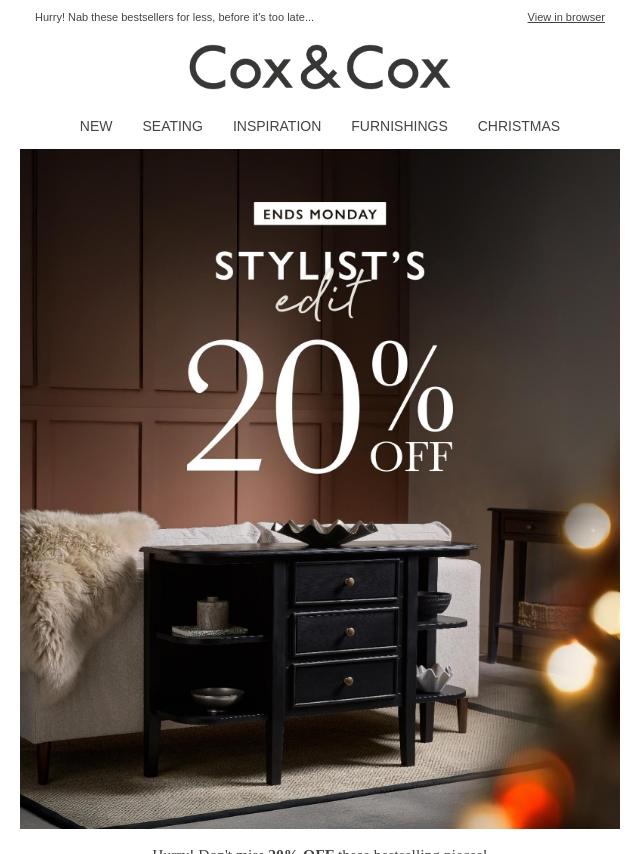Click the top drawer brass knob

click(x=350, y=582)
